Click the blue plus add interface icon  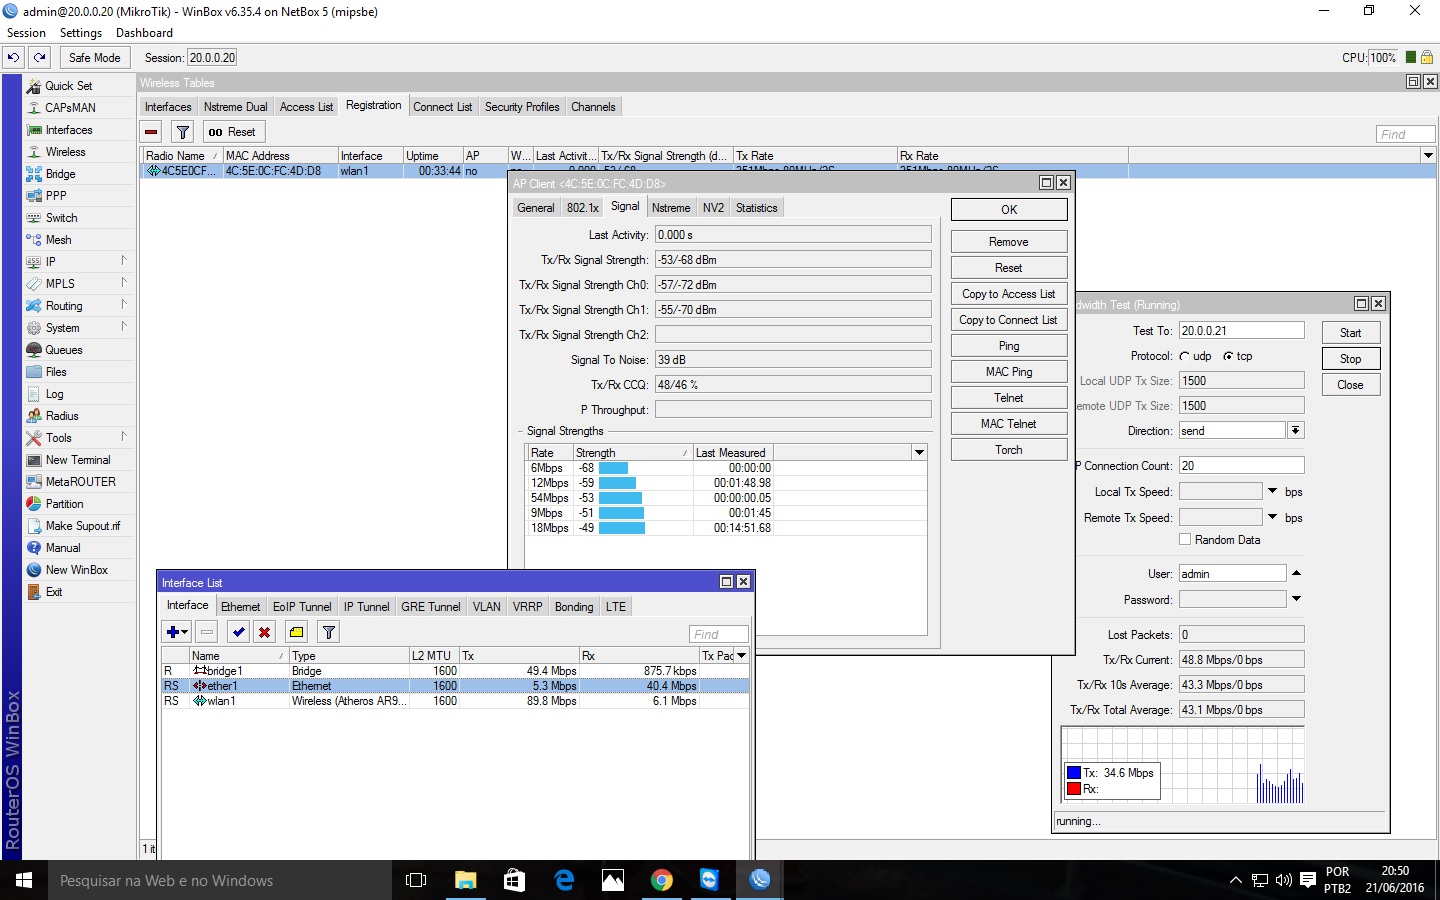[176, 632]
